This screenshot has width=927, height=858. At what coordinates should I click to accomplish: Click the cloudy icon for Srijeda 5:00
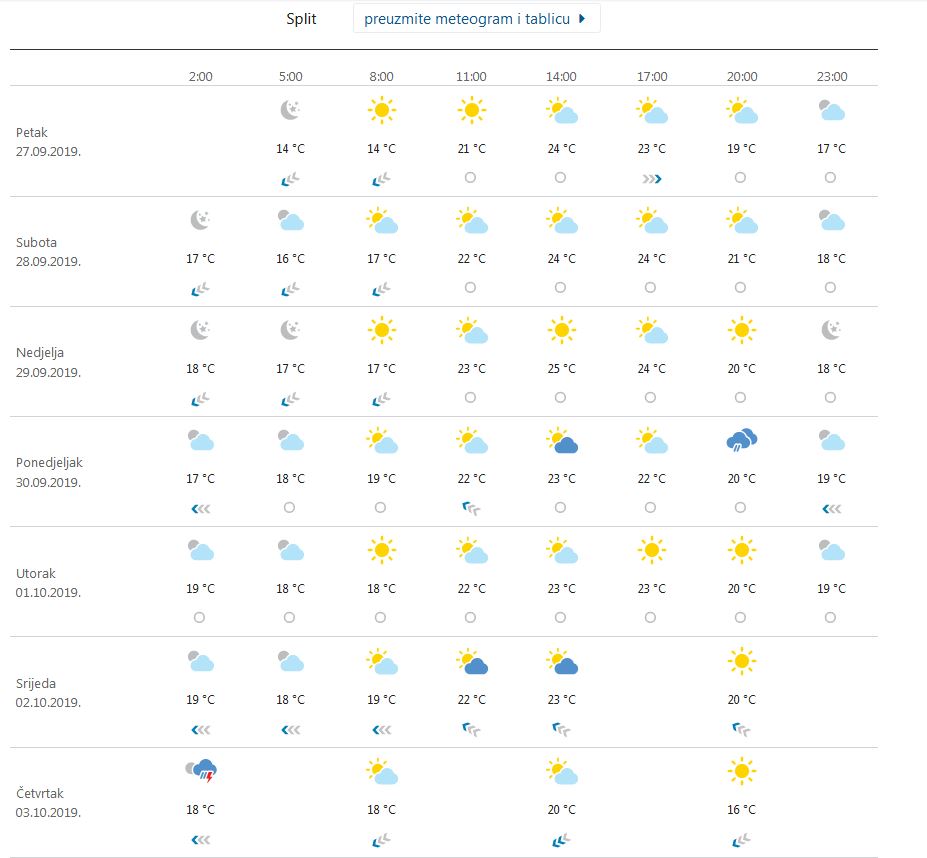click(x=290, y=661)
